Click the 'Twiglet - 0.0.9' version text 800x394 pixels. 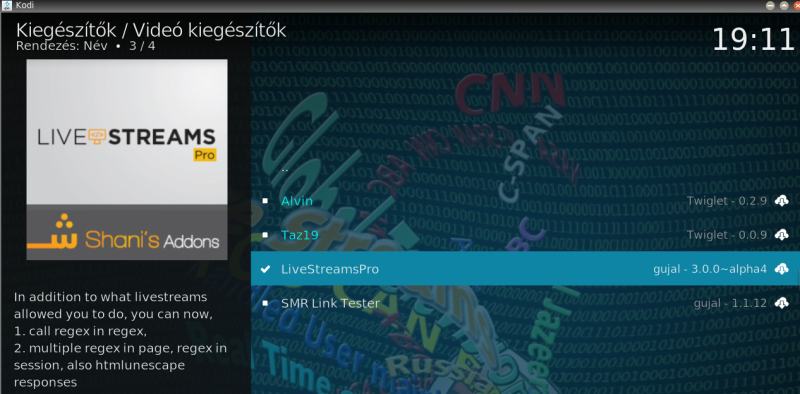pyautogui.click(x=727, y=235)
